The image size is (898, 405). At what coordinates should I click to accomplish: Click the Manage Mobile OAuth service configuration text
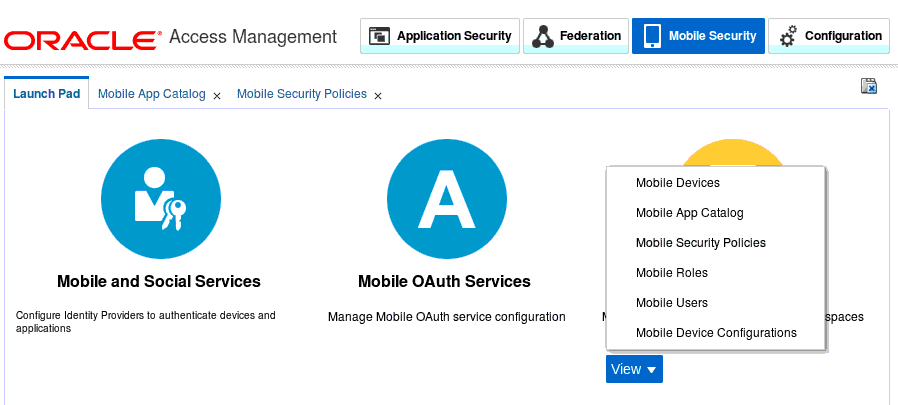[447, 317]
